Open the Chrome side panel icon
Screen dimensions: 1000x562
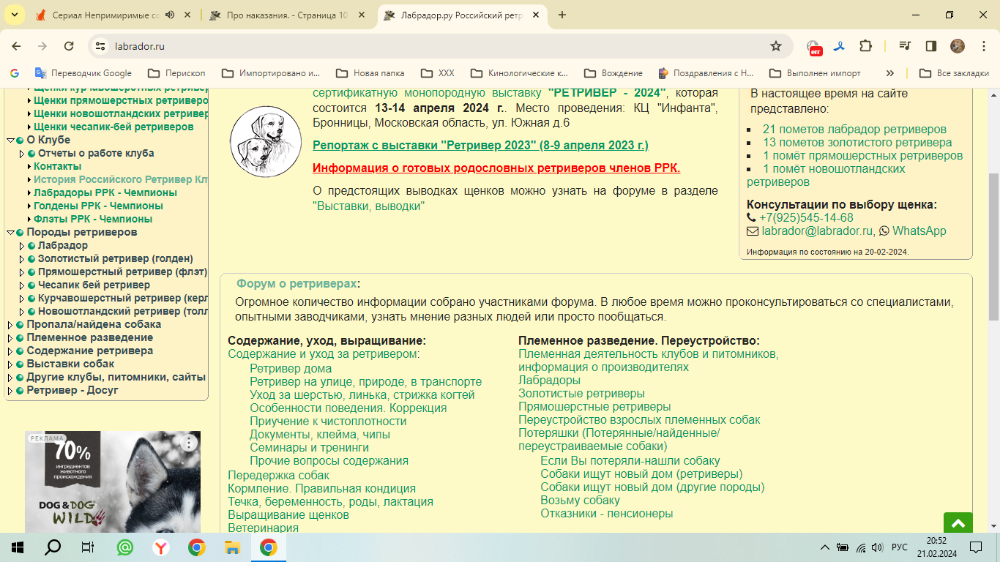(x=931, y=46)
